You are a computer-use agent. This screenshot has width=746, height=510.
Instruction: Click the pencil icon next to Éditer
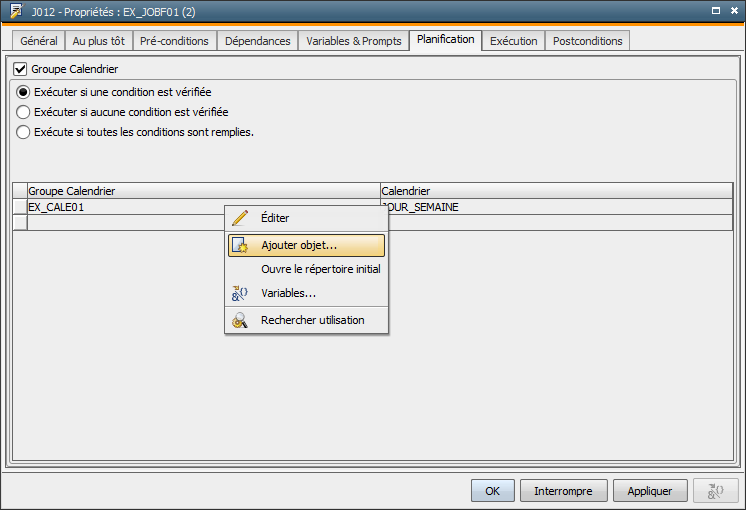pos(239,218)
